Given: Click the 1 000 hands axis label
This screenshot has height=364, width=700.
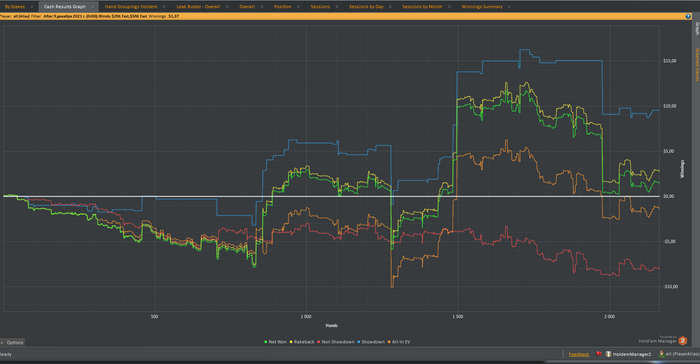Looking at the screenshot, I should 306,317.
